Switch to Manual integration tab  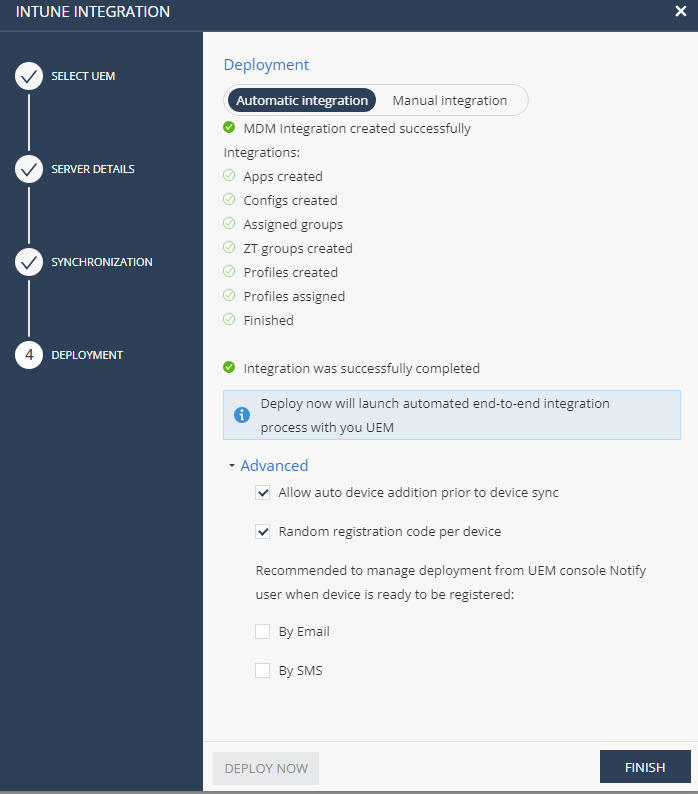pyautogui.click(x=450, y=100)
